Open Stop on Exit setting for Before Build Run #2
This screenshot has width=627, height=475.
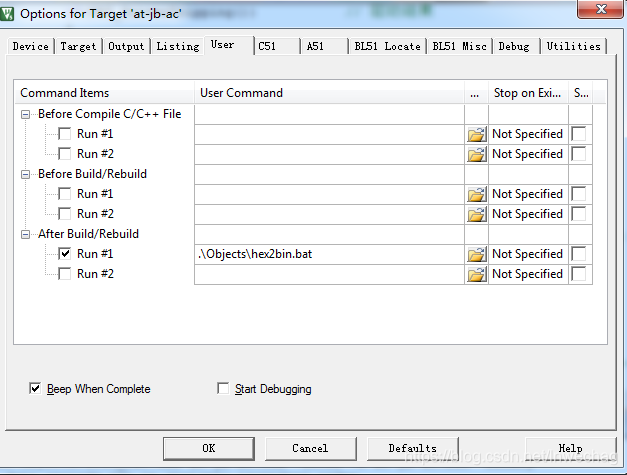[x=528, y=214]
